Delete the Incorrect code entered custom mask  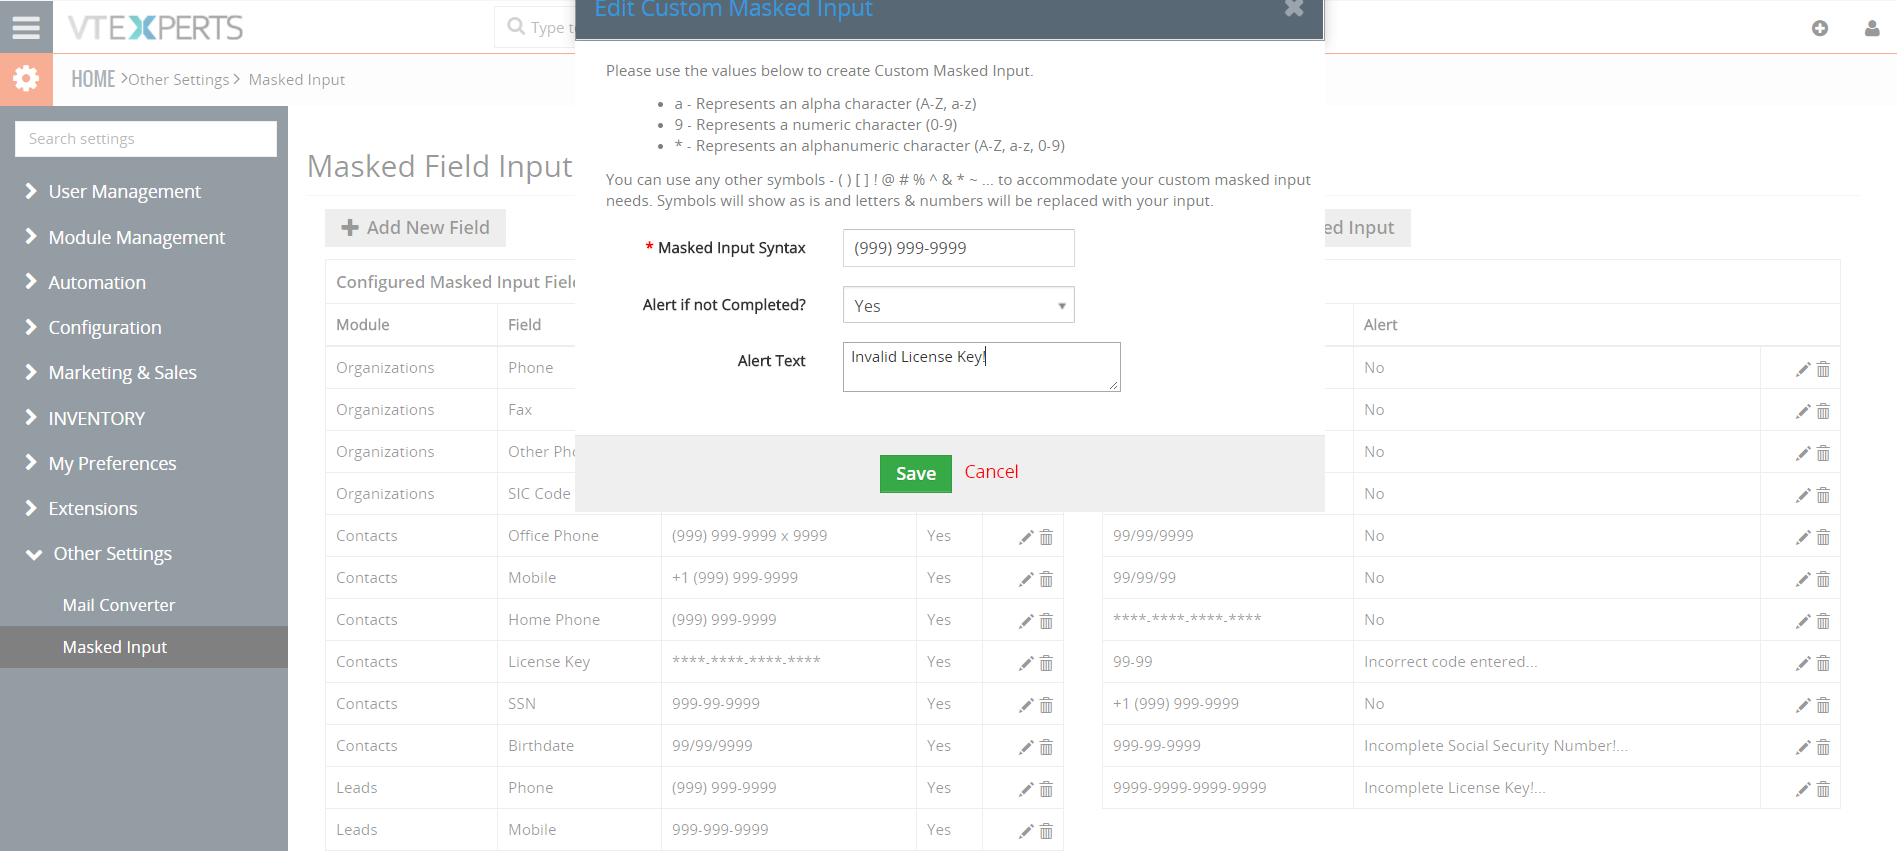(x=1823, y=663)
